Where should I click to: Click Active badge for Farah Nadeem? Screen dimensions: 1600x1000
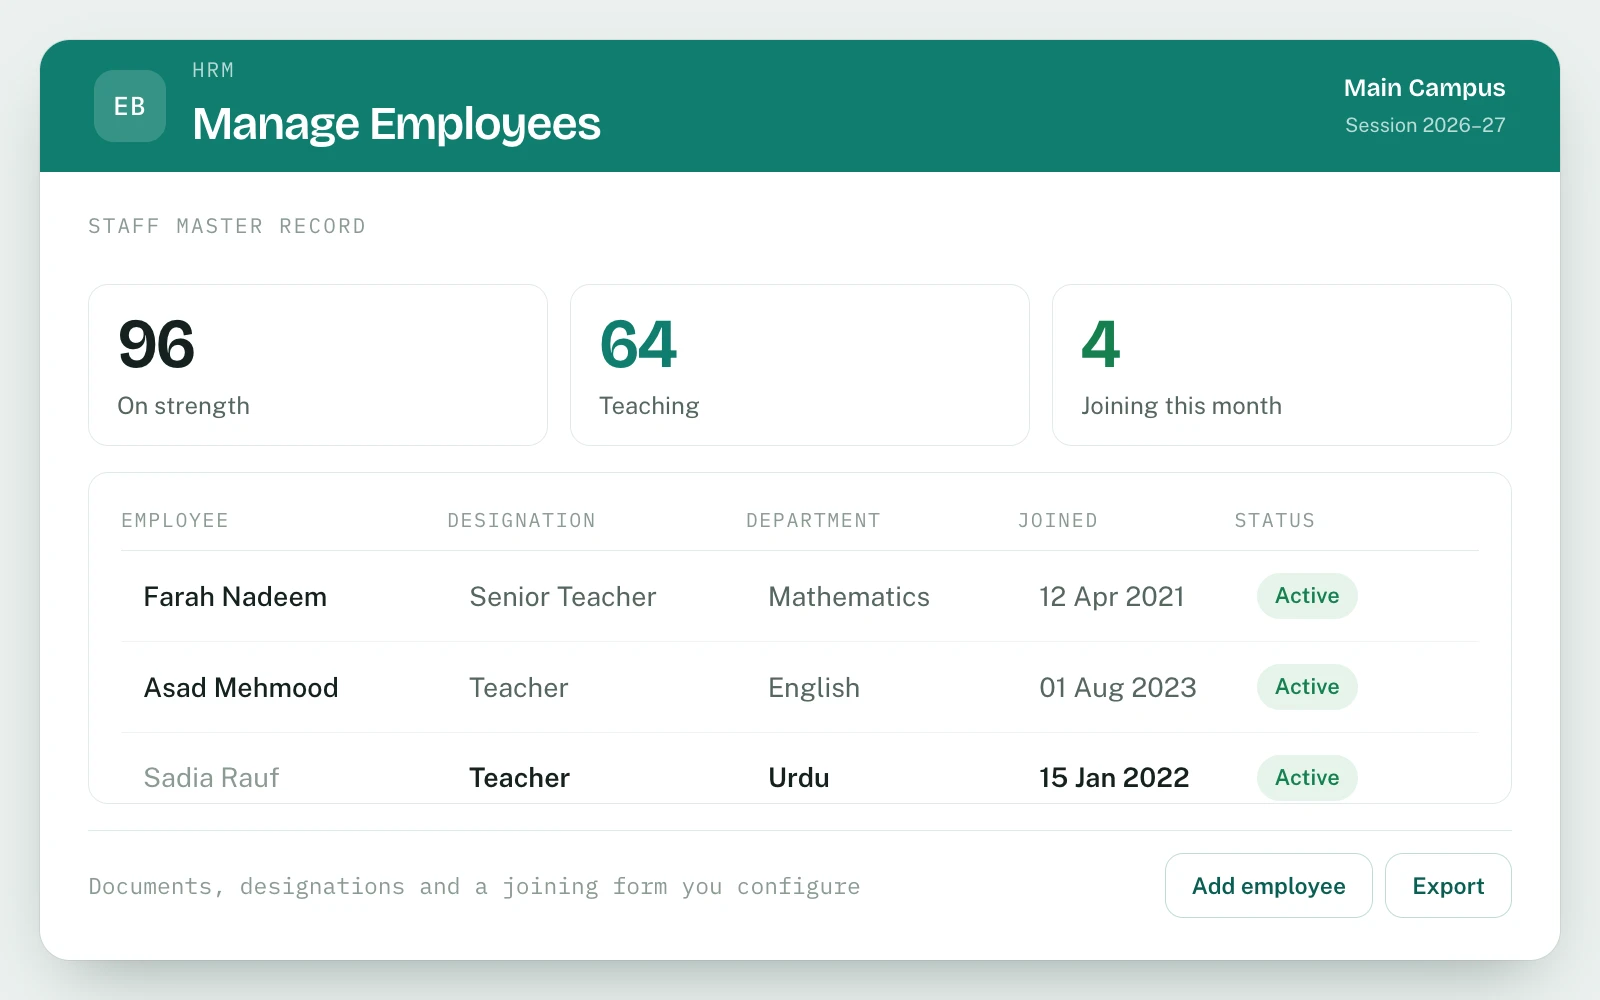tap(1307, 596)
